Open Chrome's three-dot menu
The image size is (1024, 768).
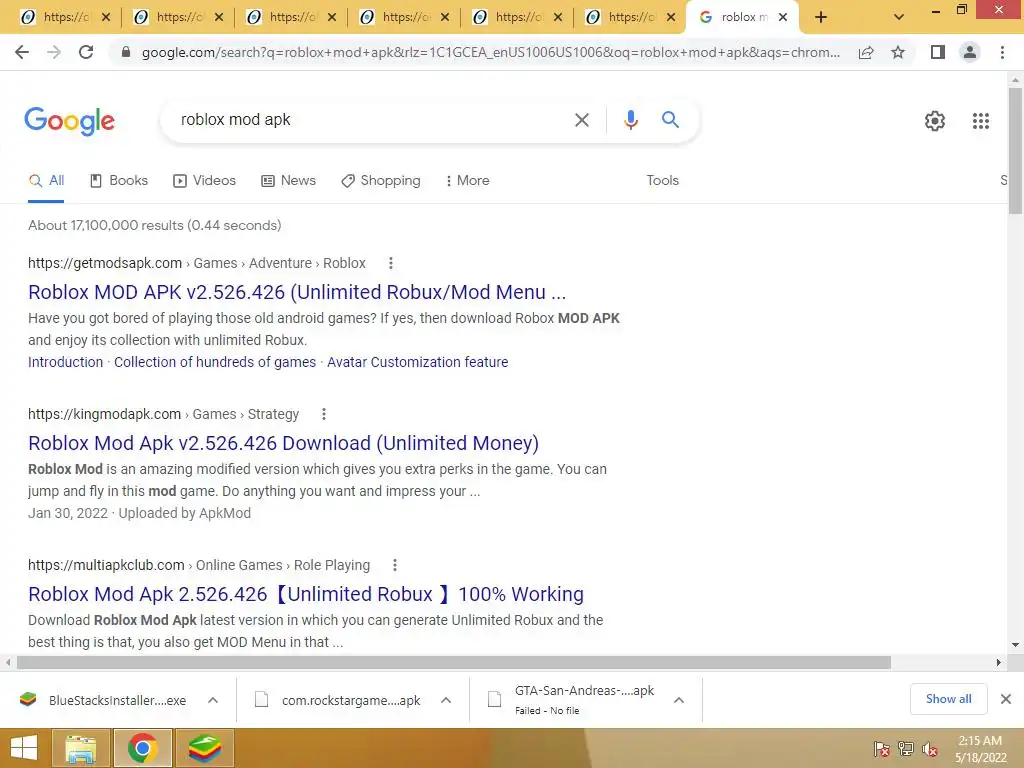(x=1002, y=52)
